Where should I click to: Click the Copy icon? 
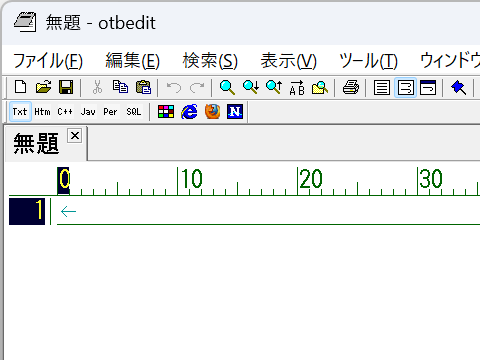point(120,87)
